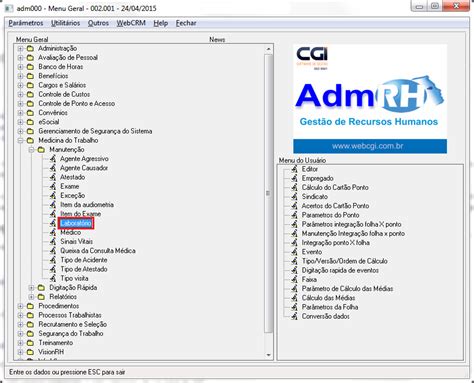
Task: Collapse the Manutenção subfolder
Action: pyautogui.click(x=31, y=150)
